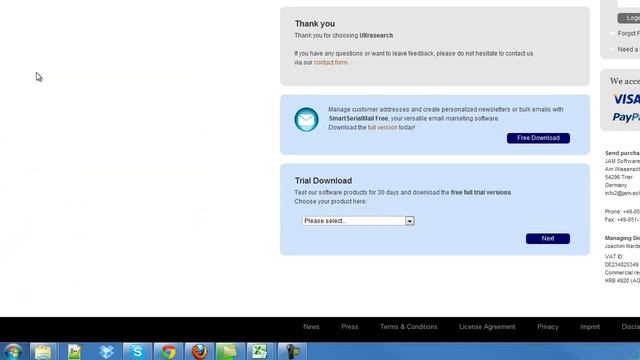Open the Please select product dropdown
Viewport: 640px width, 360px height.
click(x=358, y=221)
